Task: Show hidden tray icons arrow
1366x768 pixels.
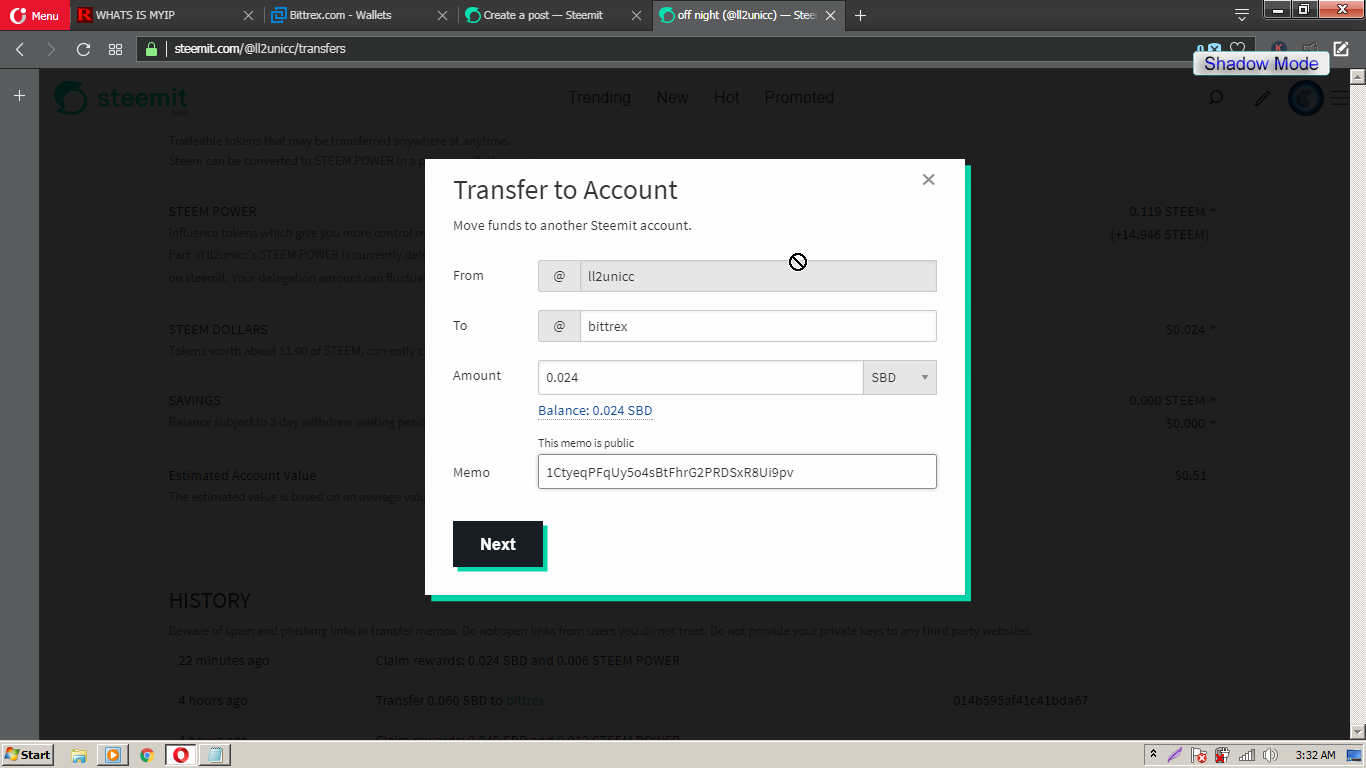Action: tap(1153, 755)
